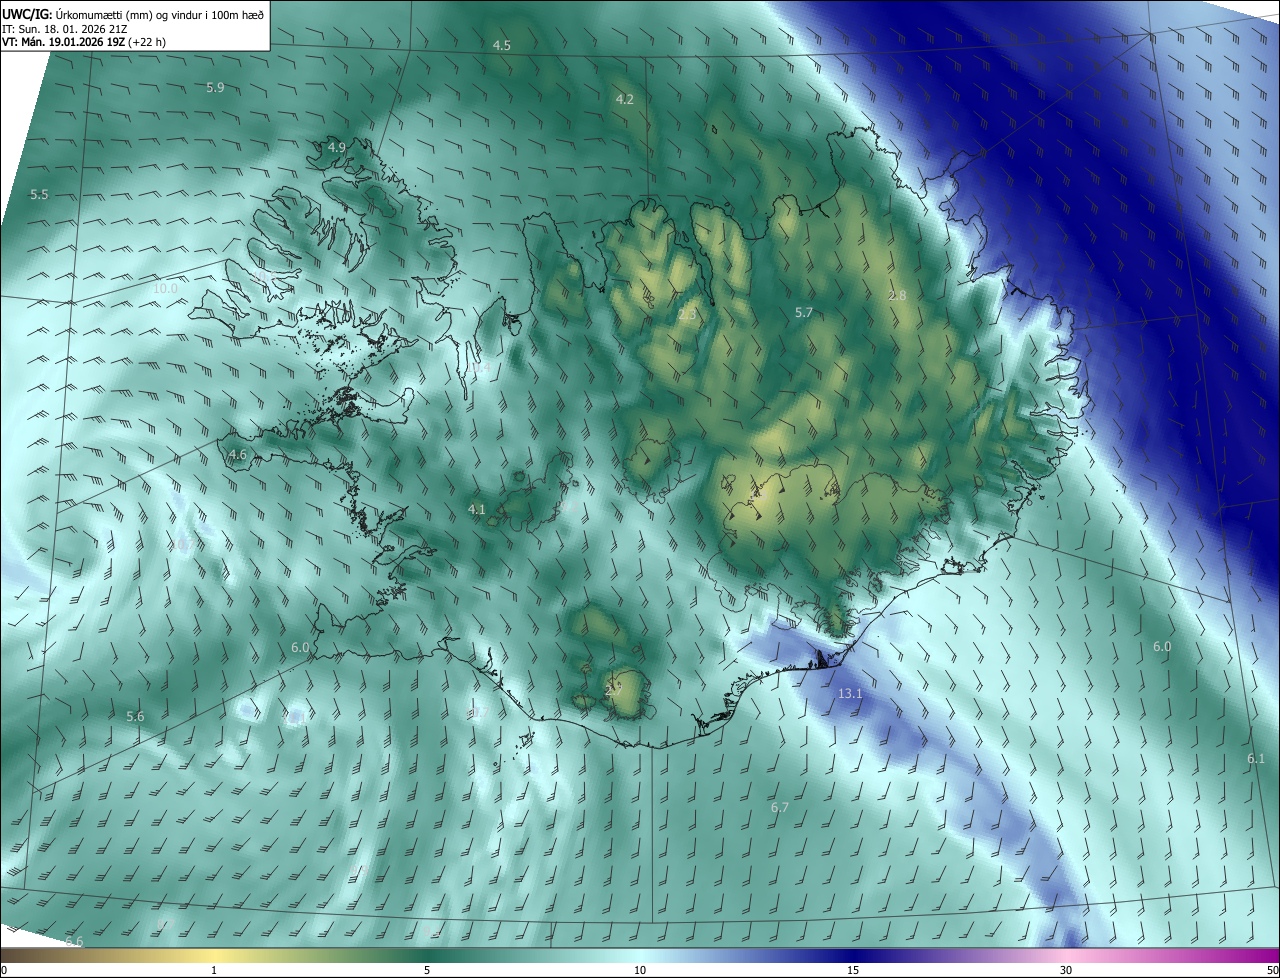Click the 13.1 value label on the map
This screenshot has height=978, width=1280.
(x=850, y=694)
